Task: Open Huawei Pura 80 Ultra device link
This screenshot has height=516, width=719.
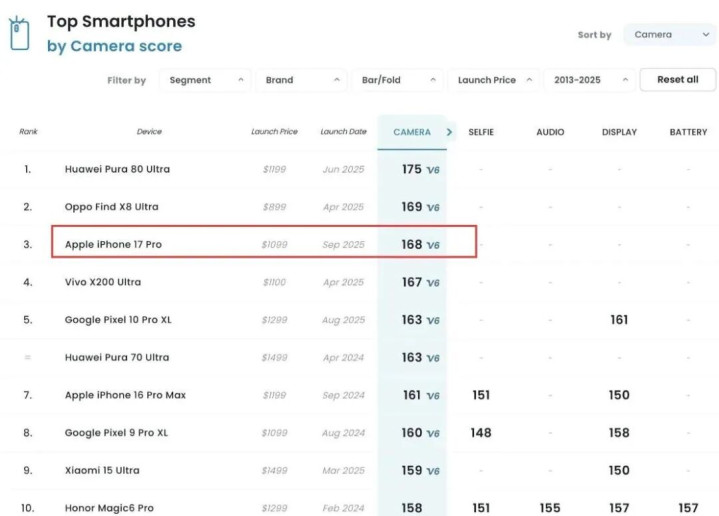Action: [x=117, y=169]
